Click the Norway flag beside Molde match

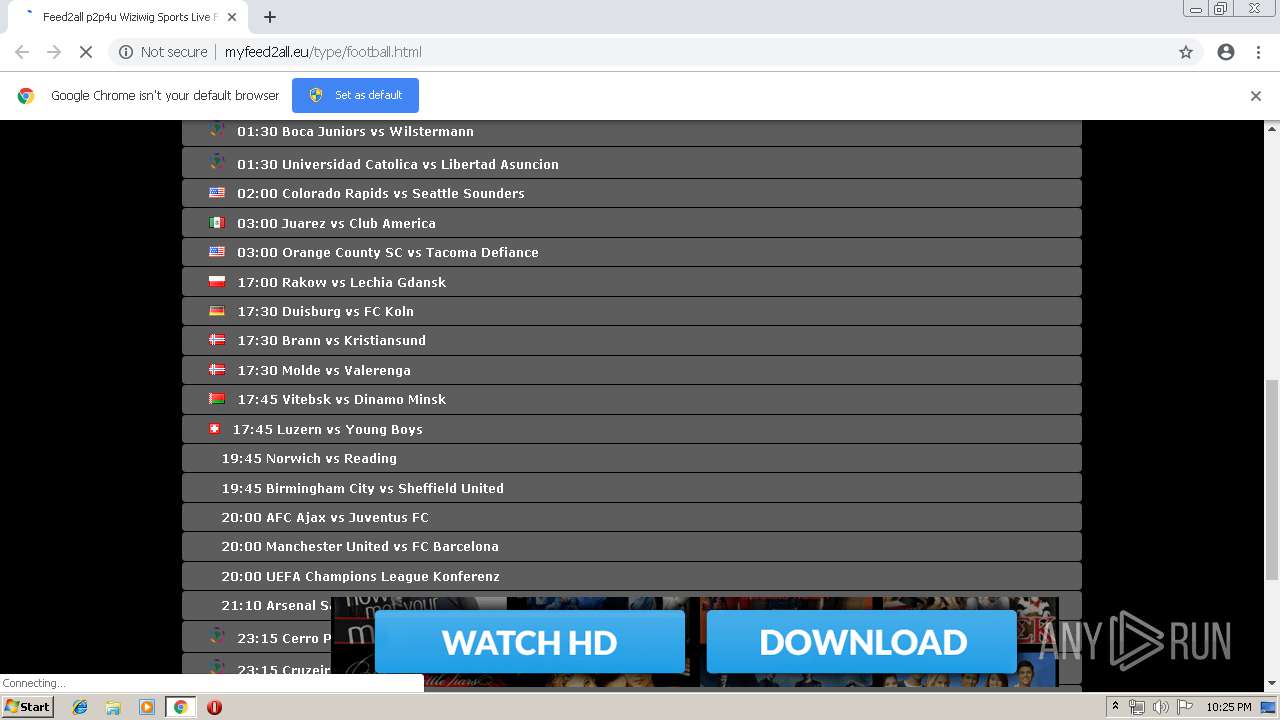[217, 370]
